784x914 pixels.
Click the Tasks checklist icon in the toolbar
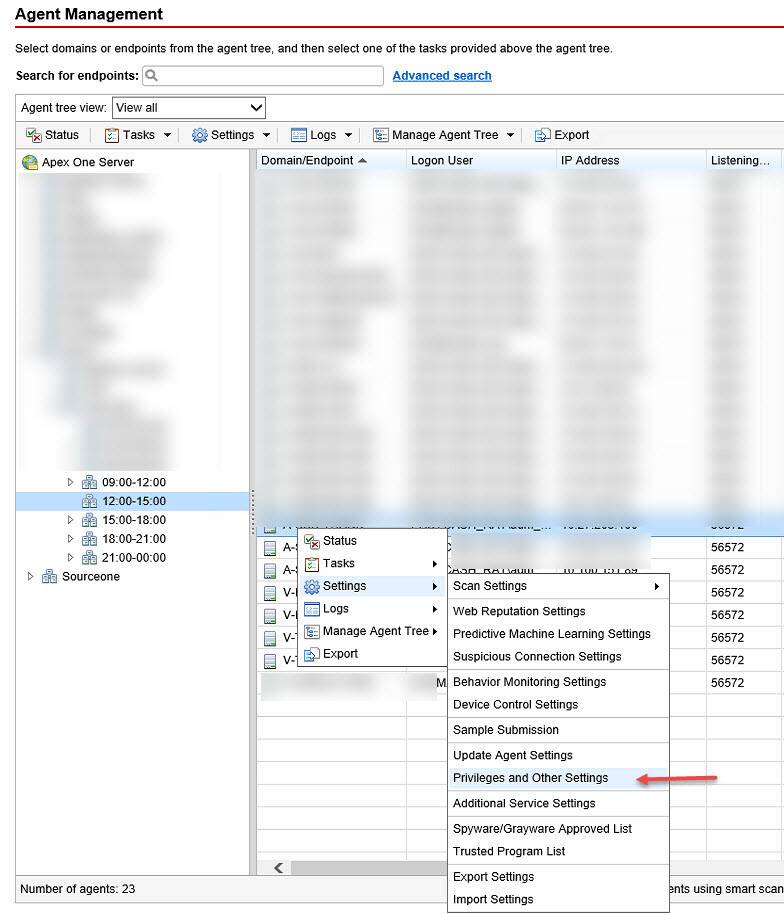point(112,135)
